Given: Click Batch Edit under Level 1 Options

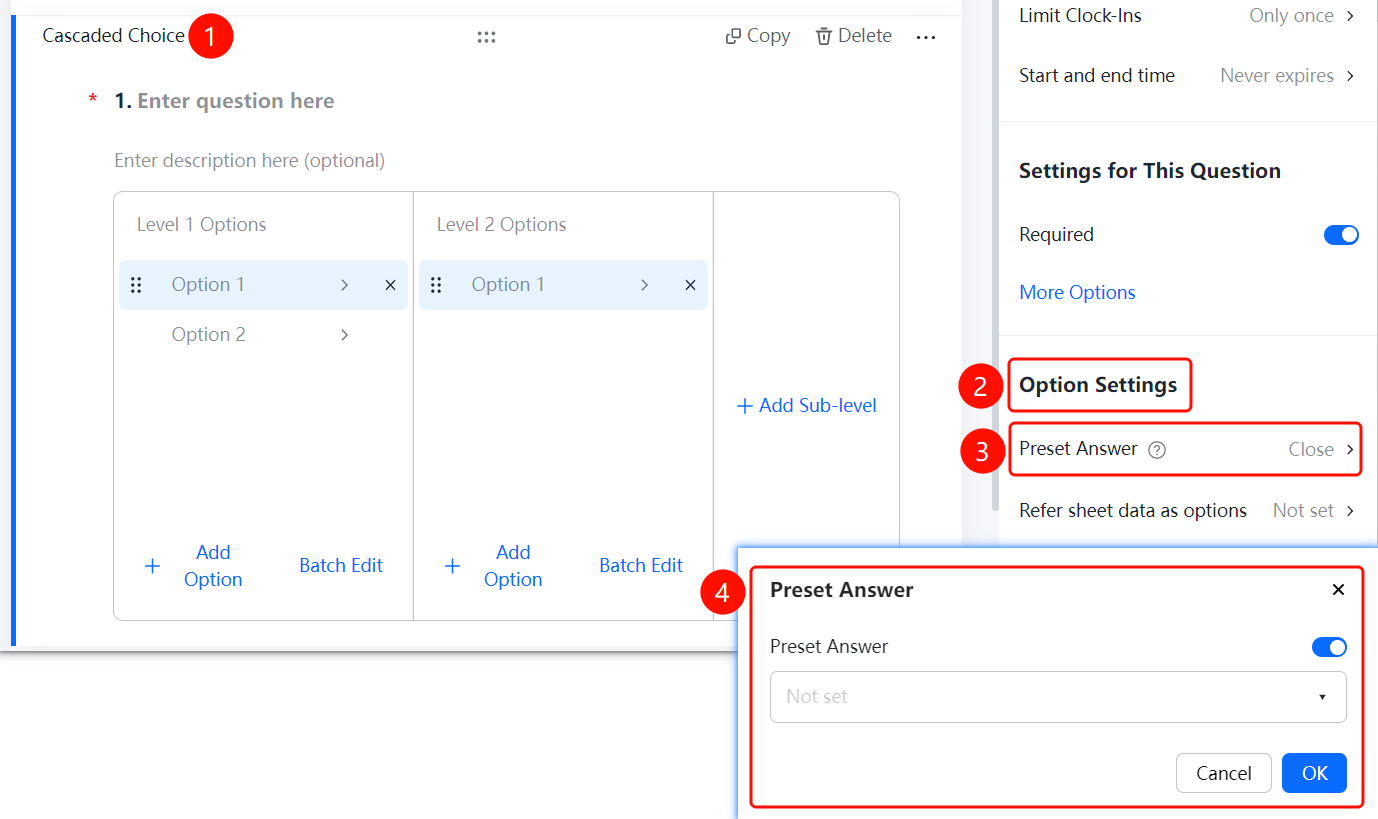Looking at the screenshot, I should coord(341,566).
